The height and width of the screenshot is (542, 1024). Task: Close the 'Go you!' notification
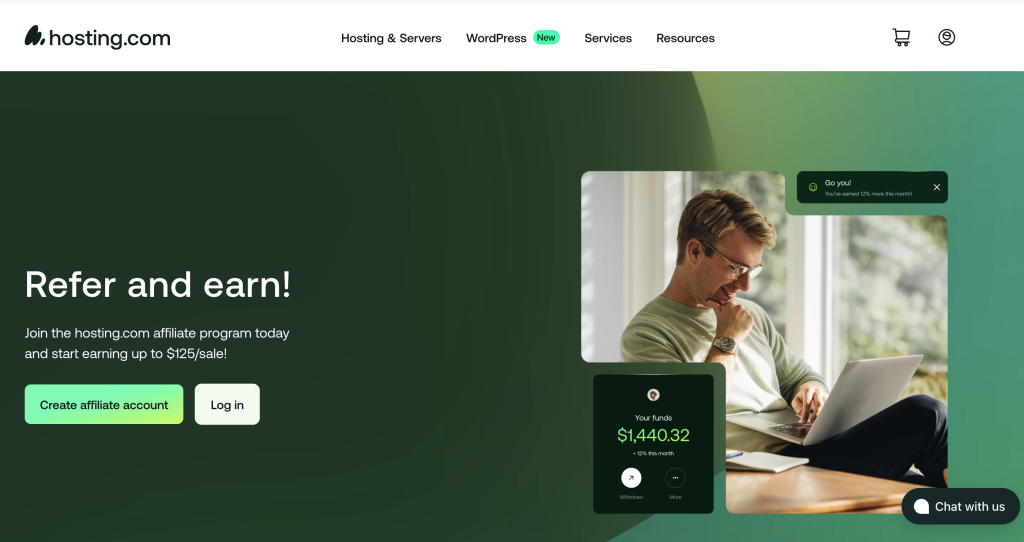(936, 187)
